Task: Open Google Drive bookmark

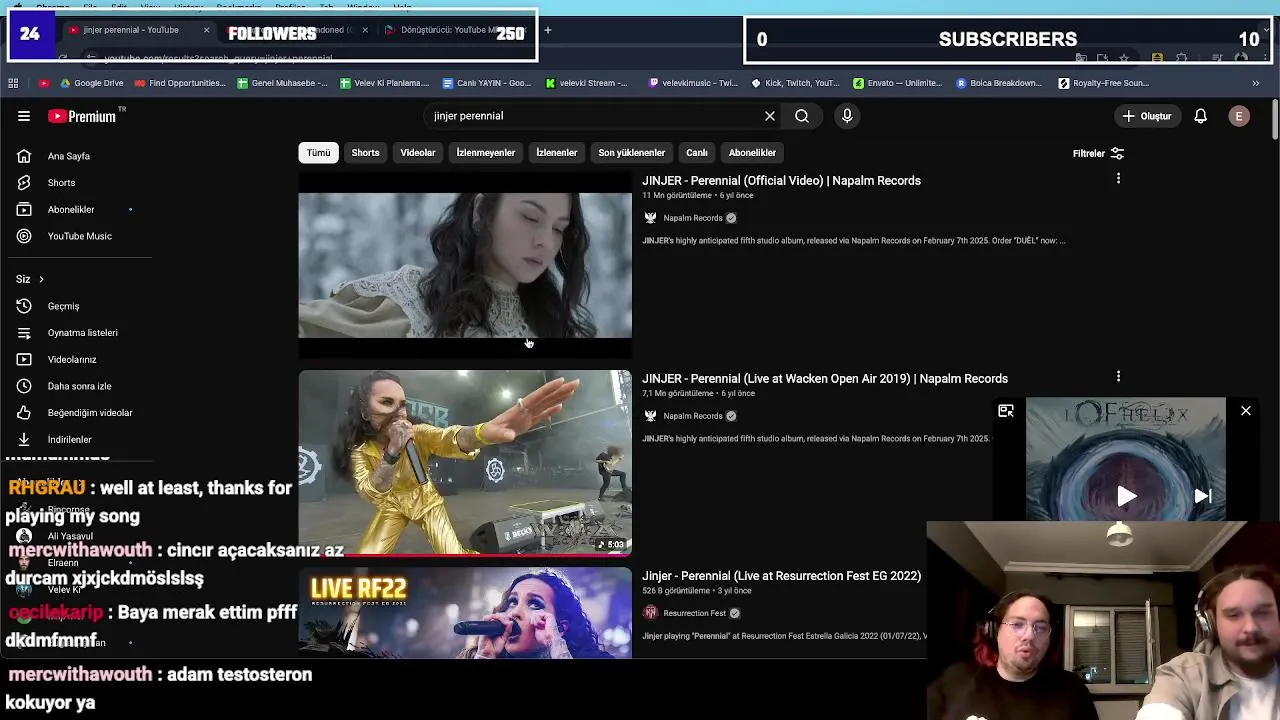Action: coord(91,83)
